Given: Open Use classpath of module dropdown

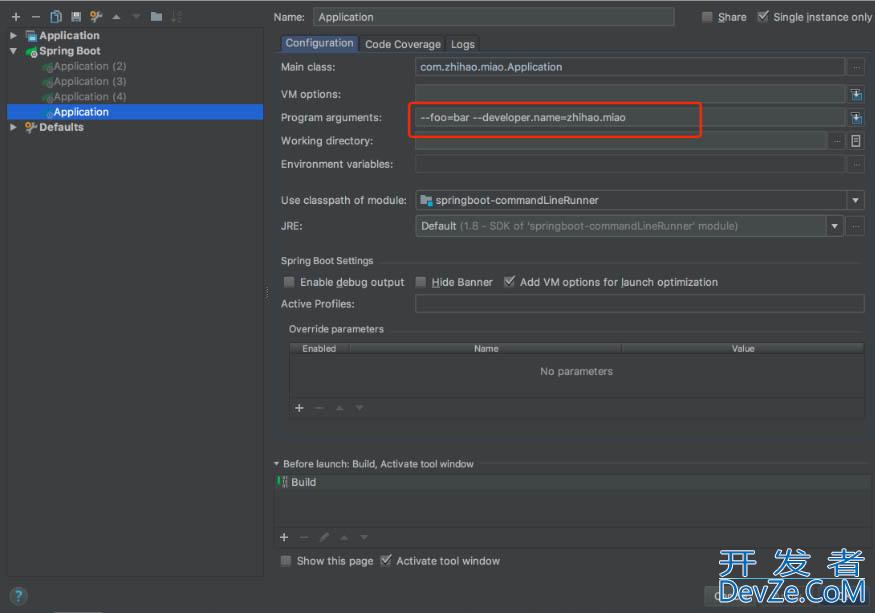Looking at the screenshot, I should 855,200.
